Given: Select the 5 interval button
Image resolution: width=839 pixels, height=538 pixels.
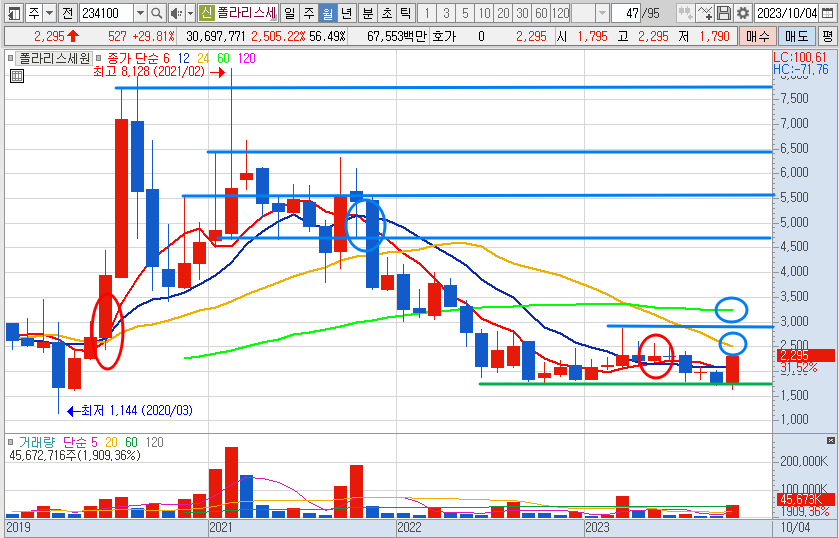Looking at the screenshot, I should click(x=465, y=13).
